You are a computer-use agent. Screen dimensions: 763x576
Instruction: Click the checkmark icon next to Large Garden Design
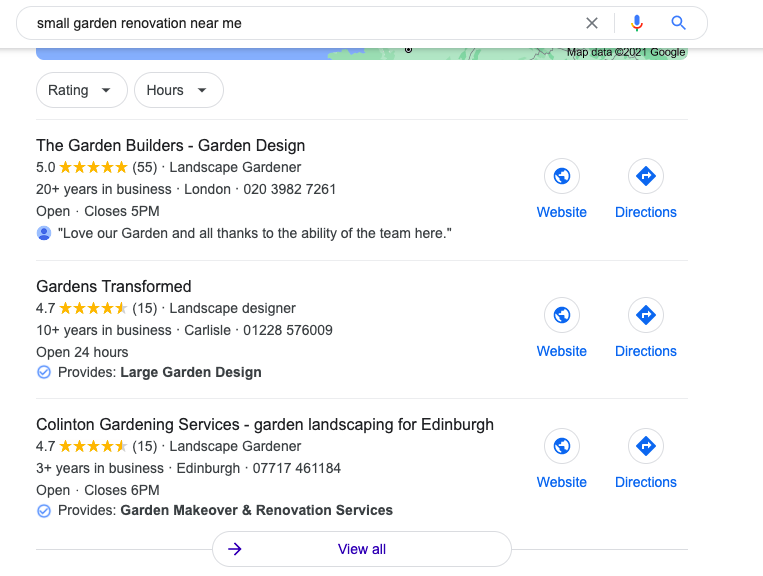(x=44, y=372)
